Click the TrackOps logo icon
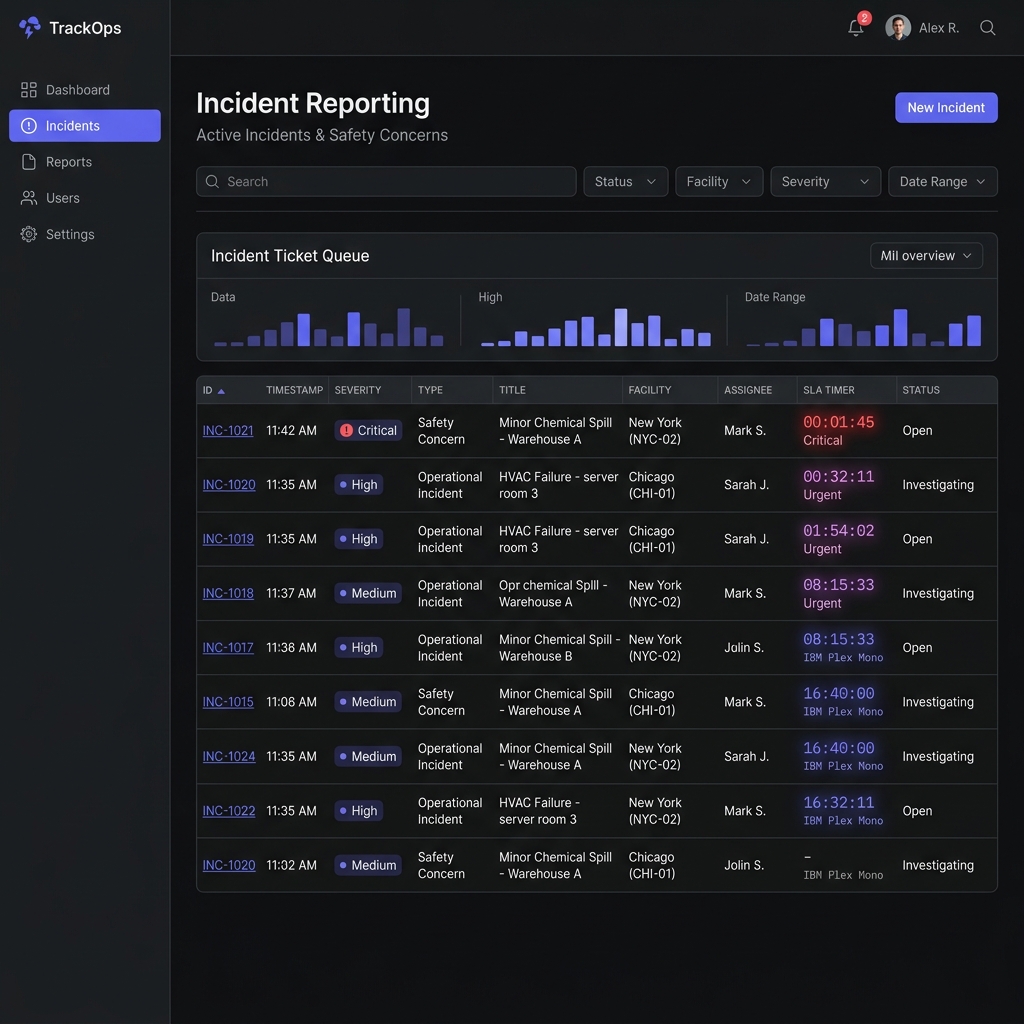Viewport: 1024px width, 1024px height. [x=29, y=27]
